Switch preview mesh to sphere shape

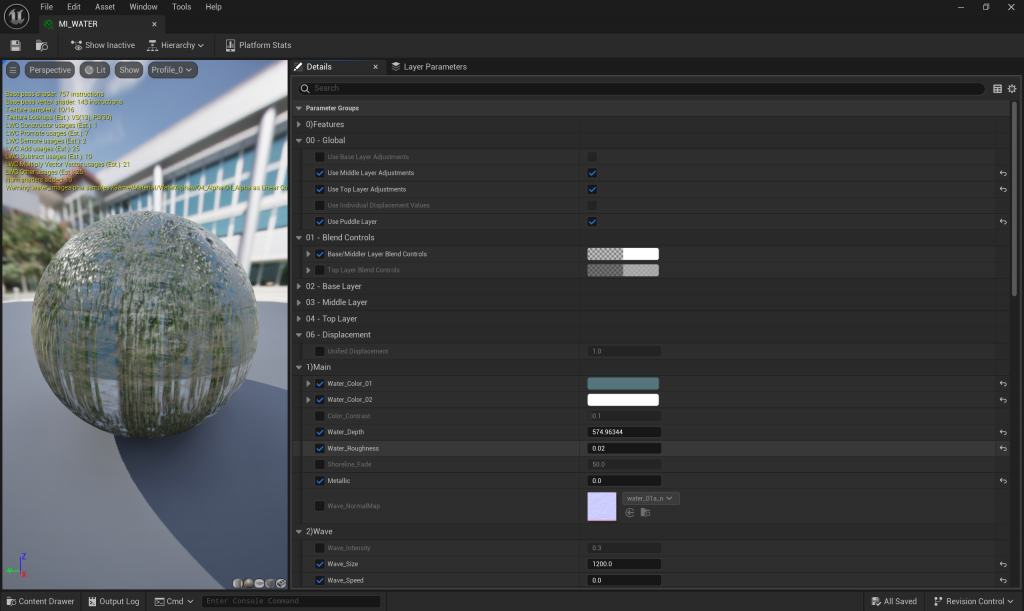point(248,583)
